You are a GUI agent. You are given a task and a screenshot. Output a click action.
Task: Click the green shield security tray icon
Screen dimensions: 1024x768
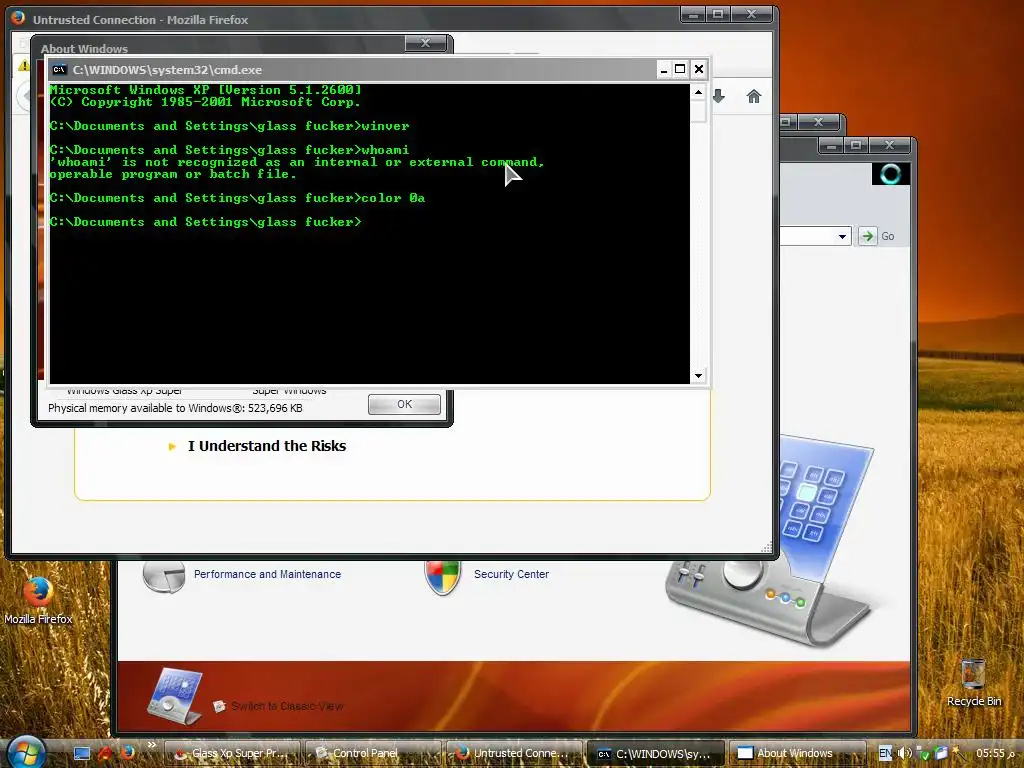923,754
